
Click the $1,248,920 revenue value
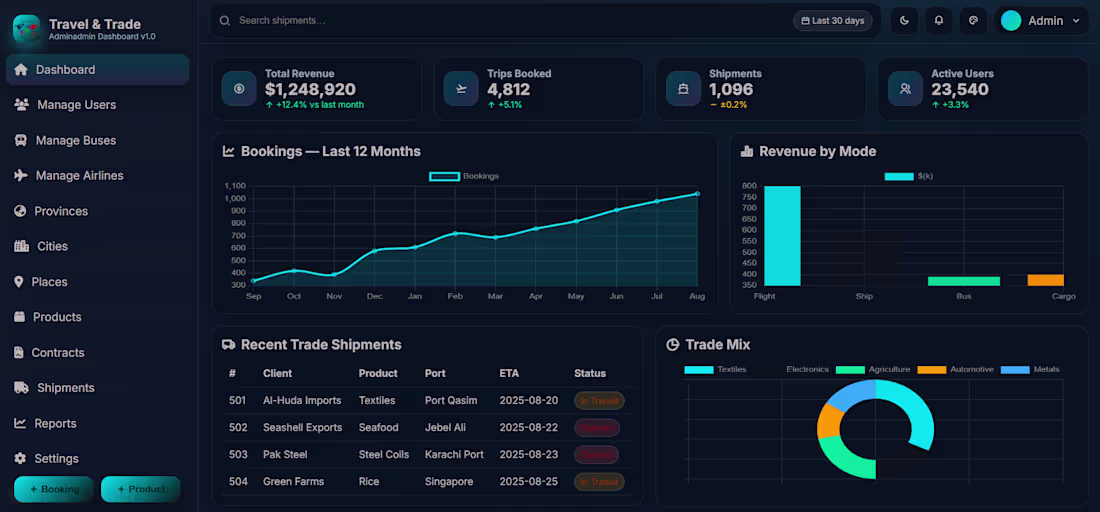click(310, 90)
